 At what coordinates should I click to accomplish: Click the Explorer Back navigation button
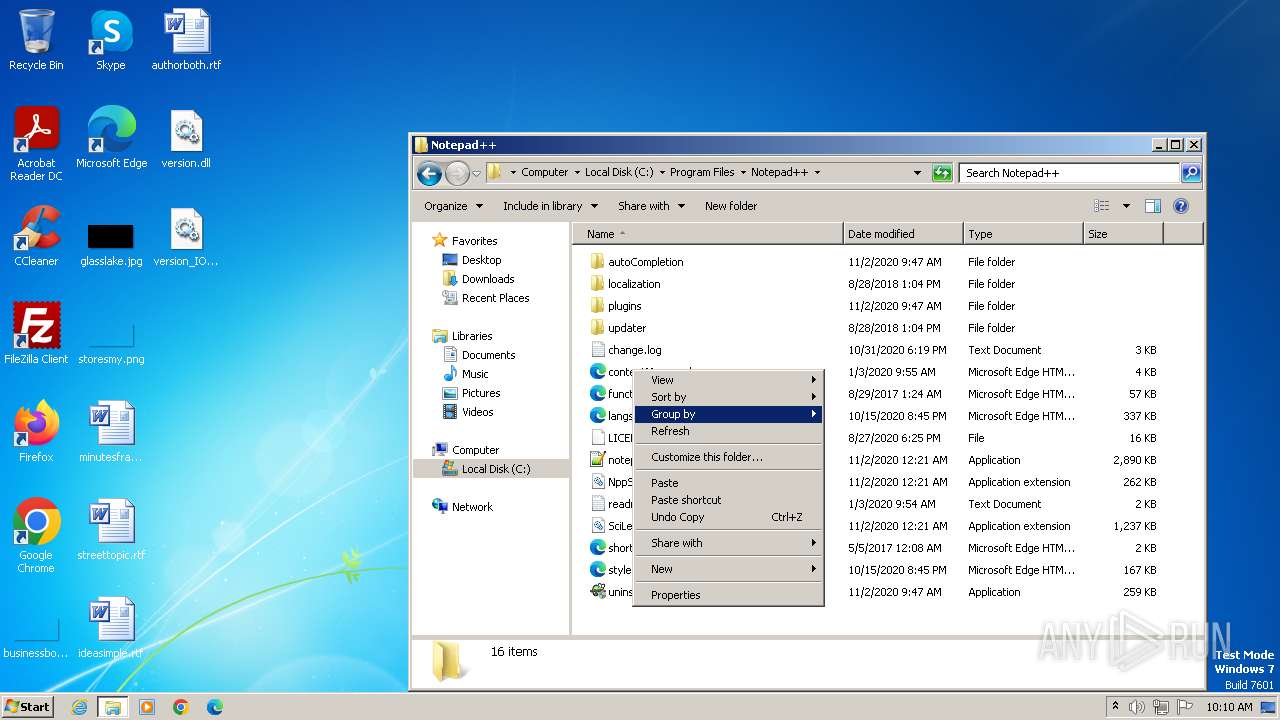429,173
